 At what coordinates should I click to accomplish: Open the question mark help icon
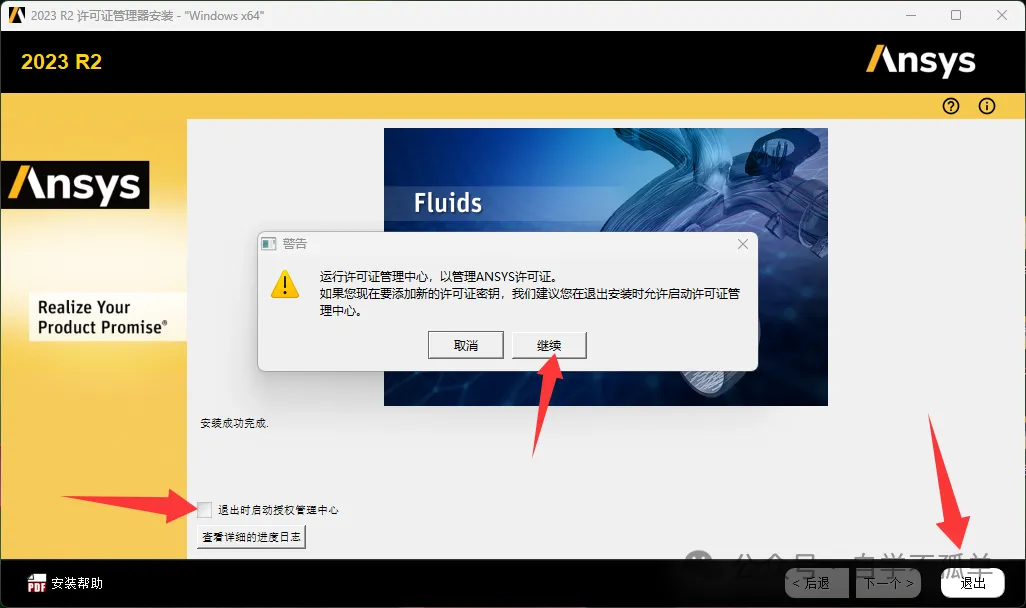[951, 106]
